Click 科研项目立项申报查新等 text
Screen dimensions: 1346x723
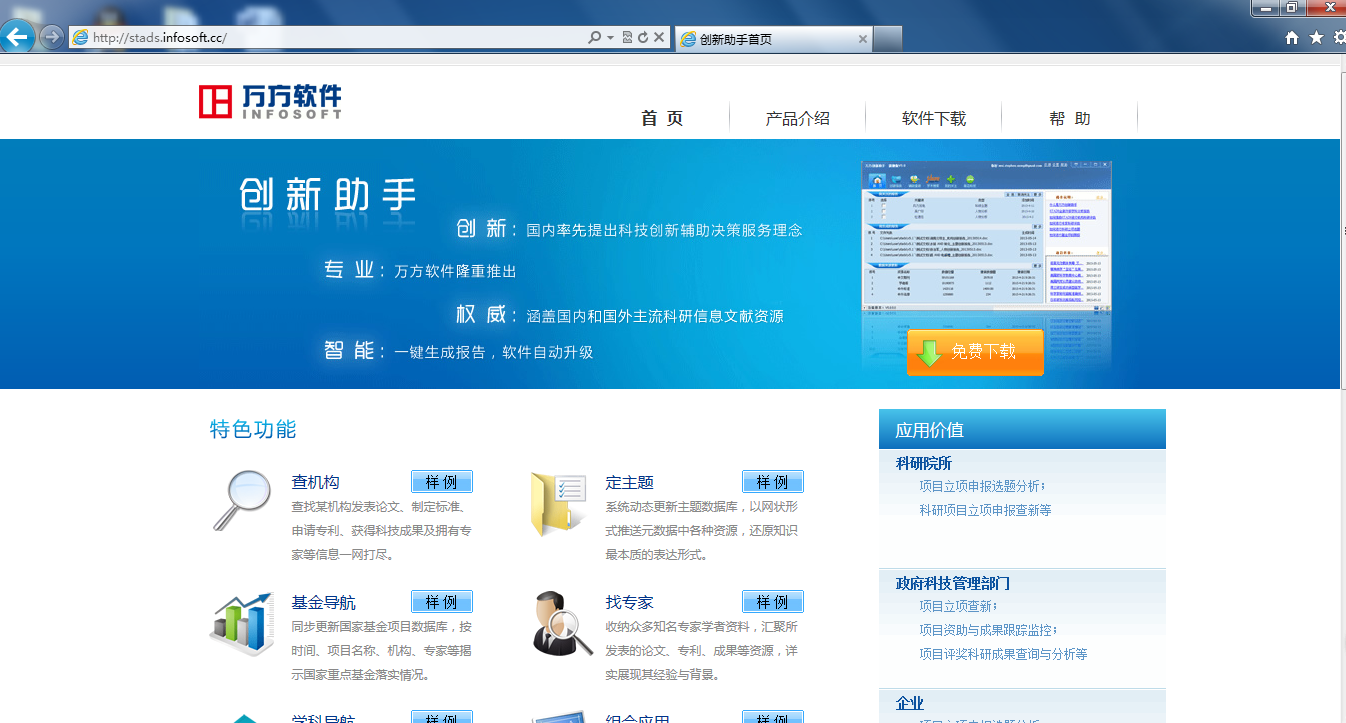click(x=985, y=510)
